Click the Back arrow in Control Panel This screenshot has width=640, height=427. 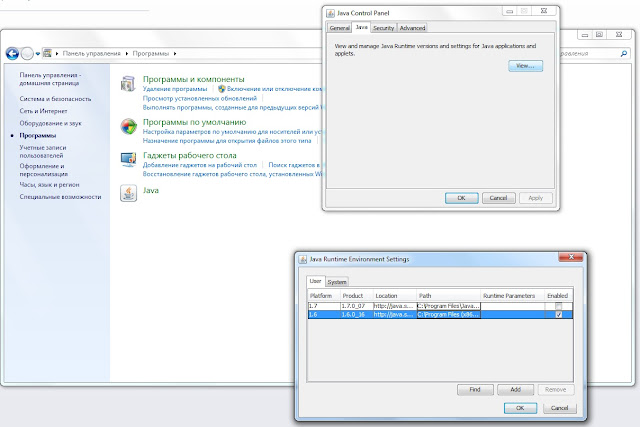coord(12,53)
